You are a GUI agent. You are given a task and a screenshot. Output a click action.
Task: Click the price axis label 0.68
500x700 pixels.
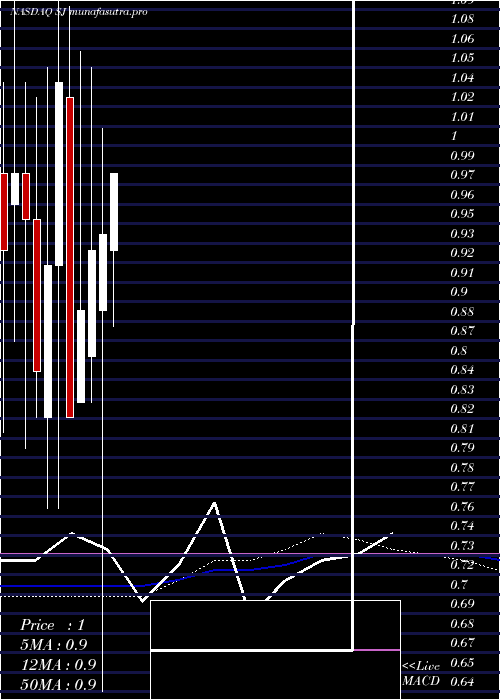(462, 623)
